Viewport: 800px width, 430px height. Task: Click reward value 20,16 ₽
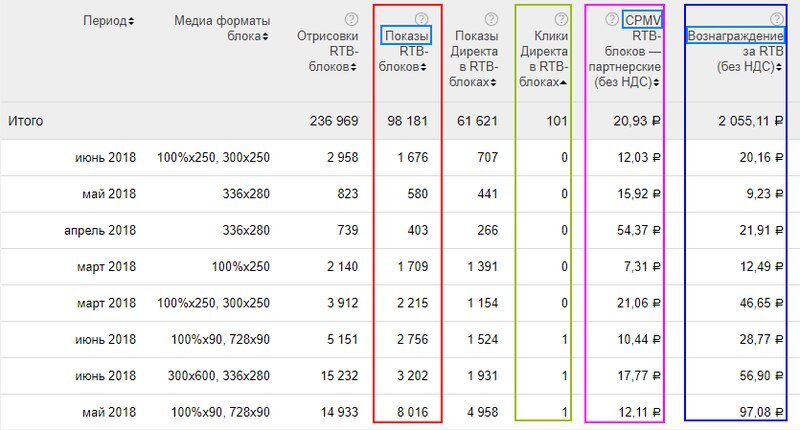pos(762,157)
